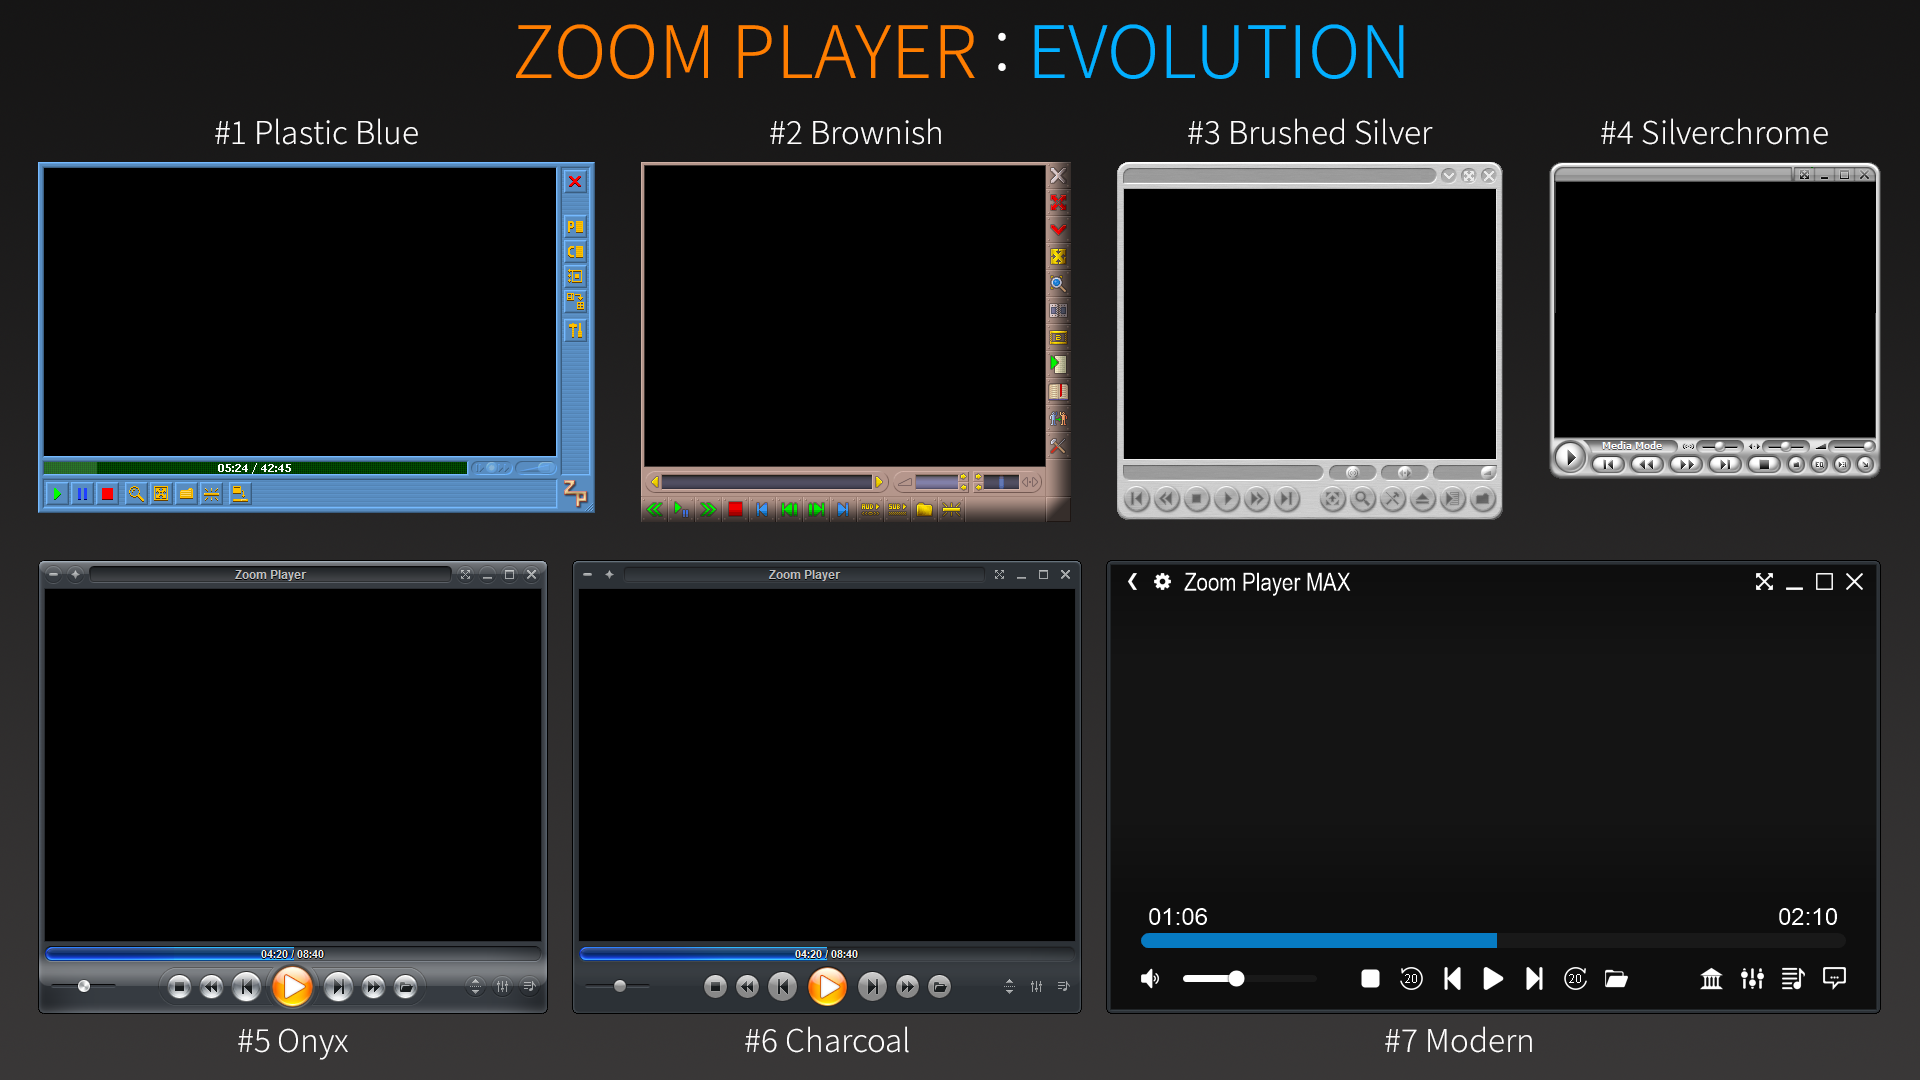Click the dropdown chevron in Brushed Silver title bar
This screenshot has height=1080, width=1920.
point(1448,176)
